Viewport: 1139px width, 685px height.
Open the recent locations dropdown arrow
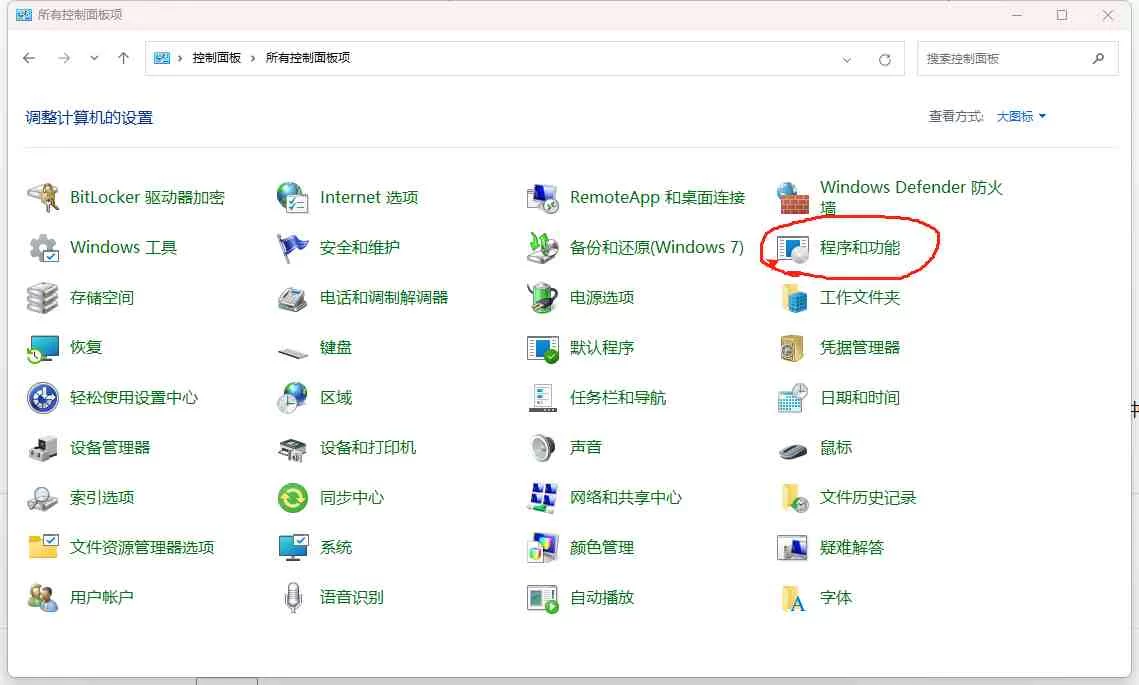pos(94,58)
